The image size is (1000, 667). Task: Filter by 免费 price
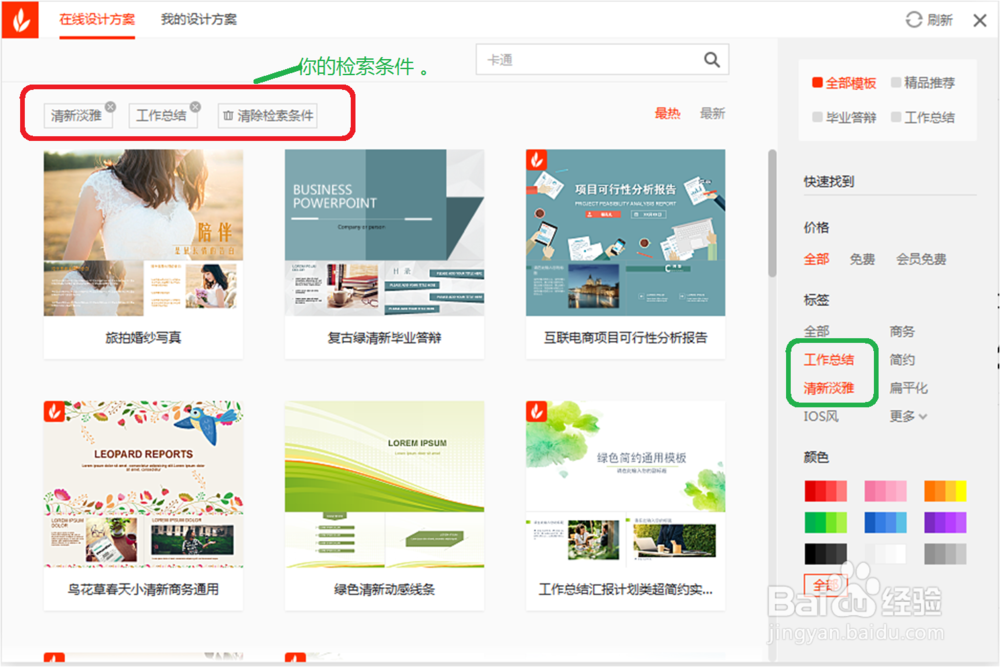click(862, 258)
